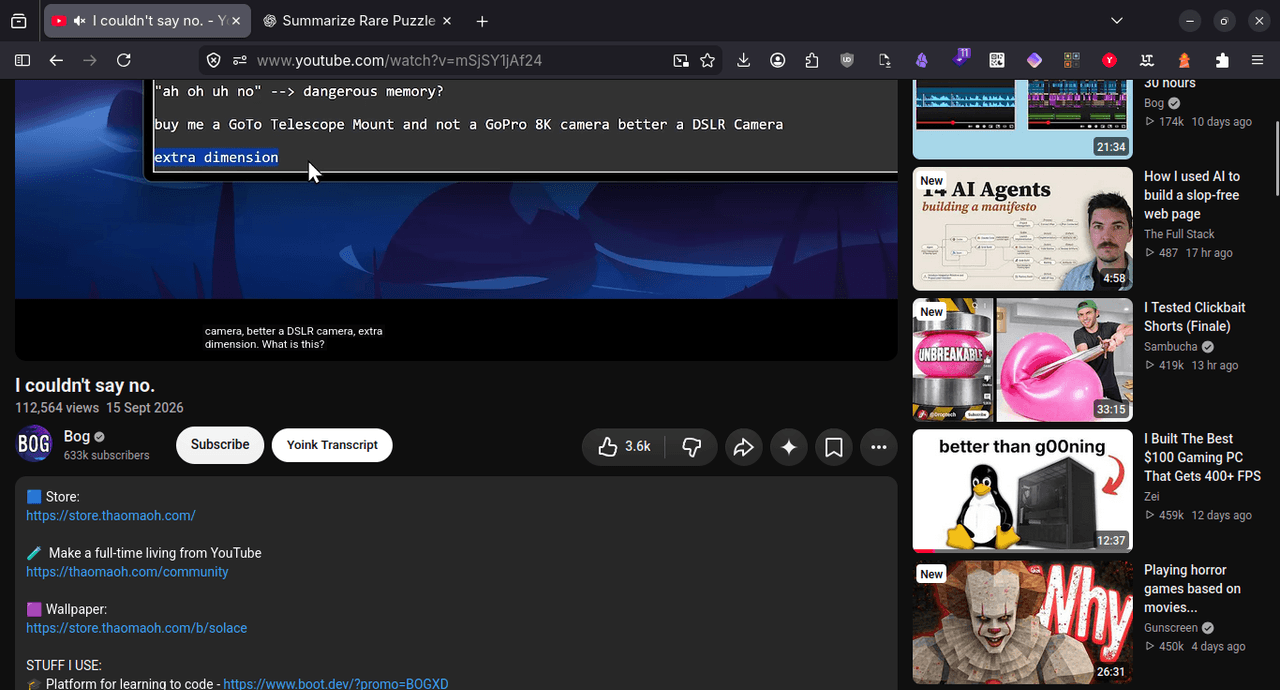Open the store.thaomaoh.com/b/solace wallpaper link
Image resolution: width=1280 pixels, height=690 pixels.
click(136, 628)
